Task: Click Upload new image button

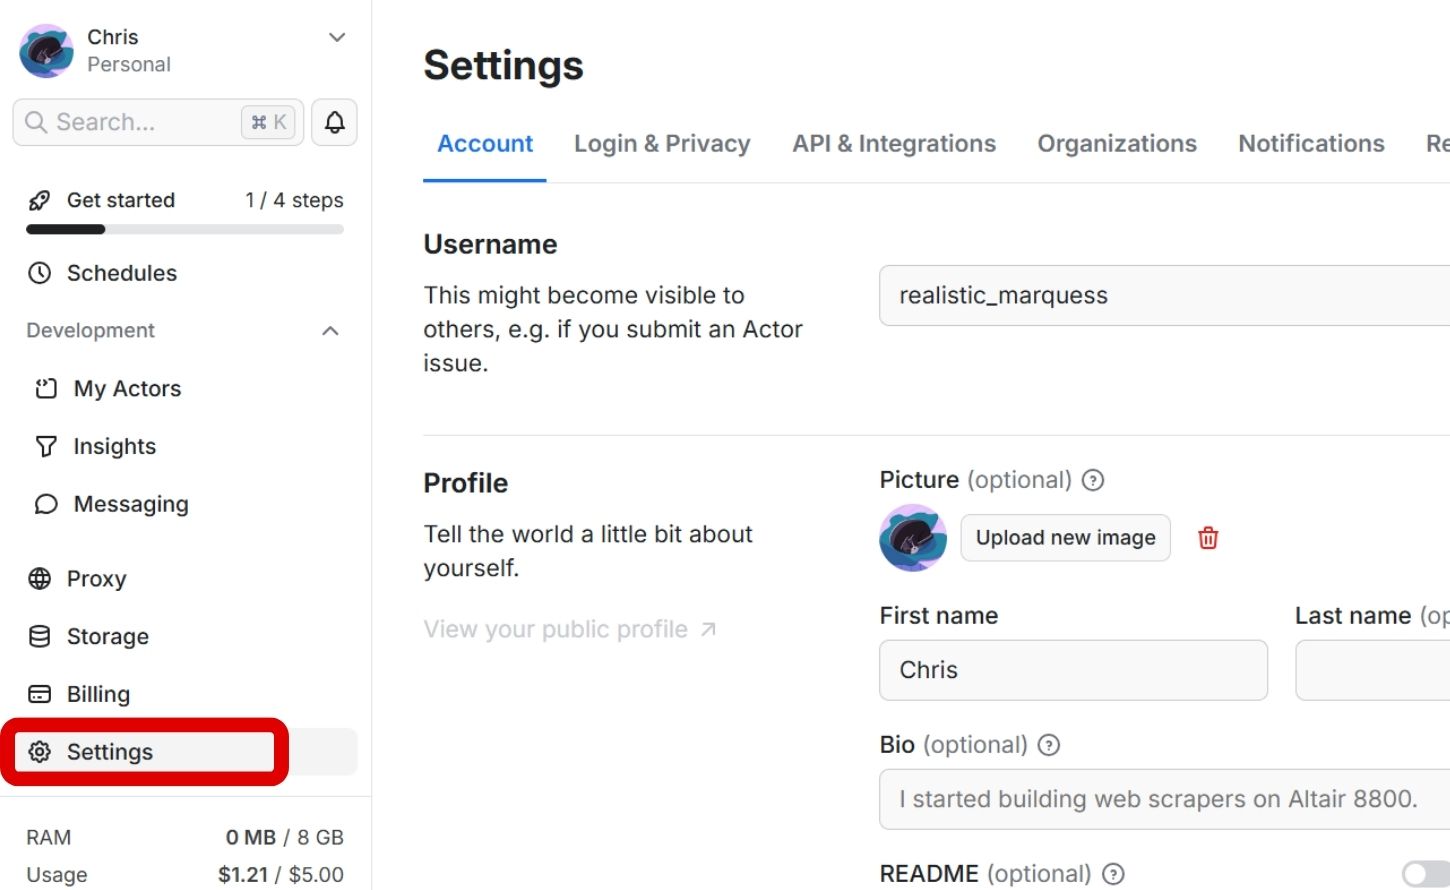Action: tap(1065, 538)
